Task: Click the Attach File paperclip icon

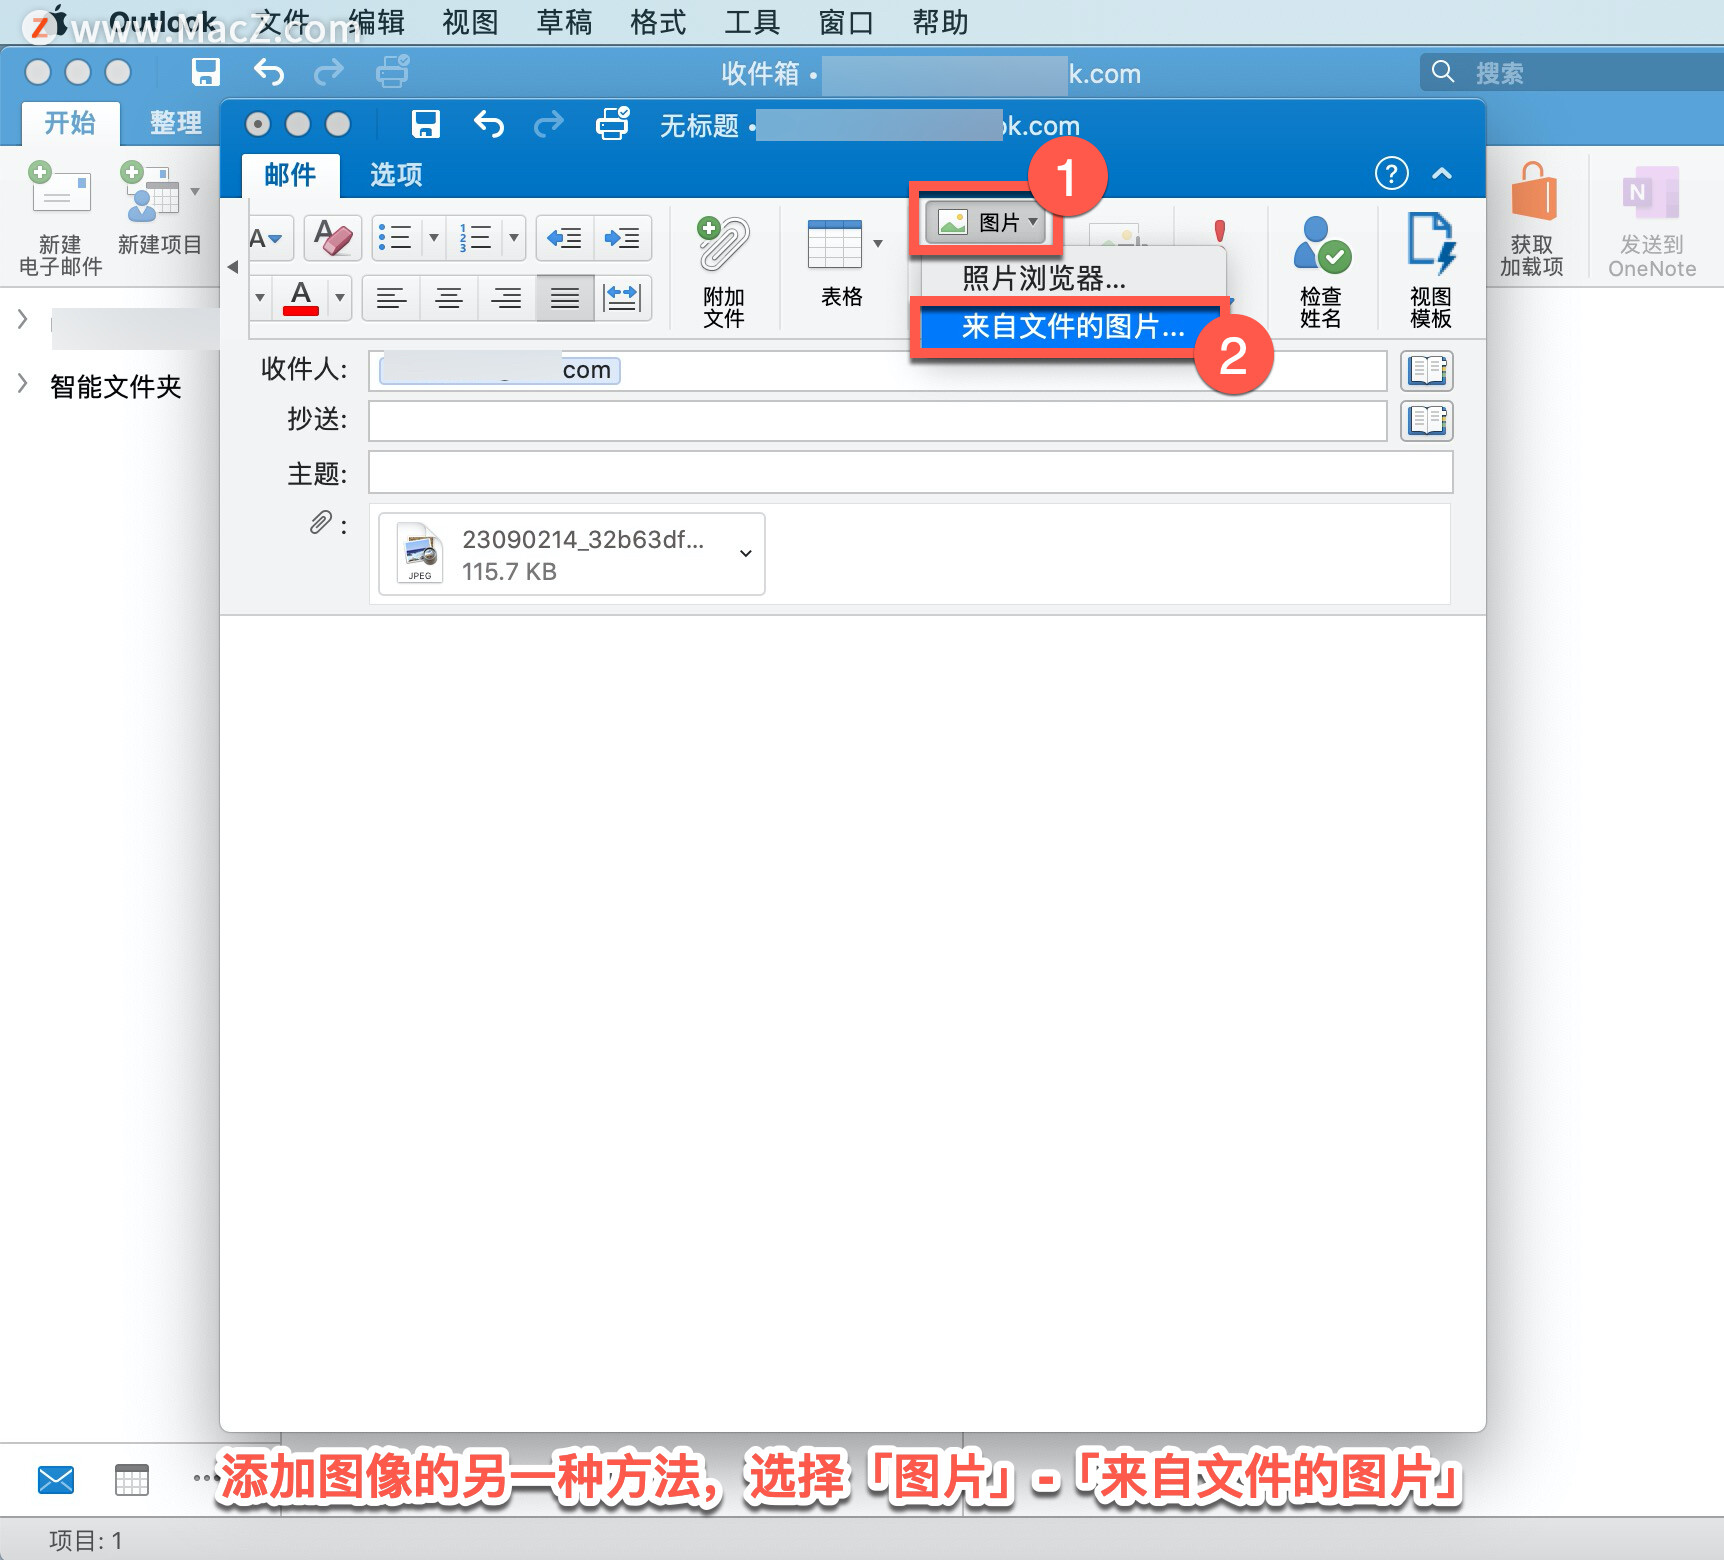Action: click(723, 245)
